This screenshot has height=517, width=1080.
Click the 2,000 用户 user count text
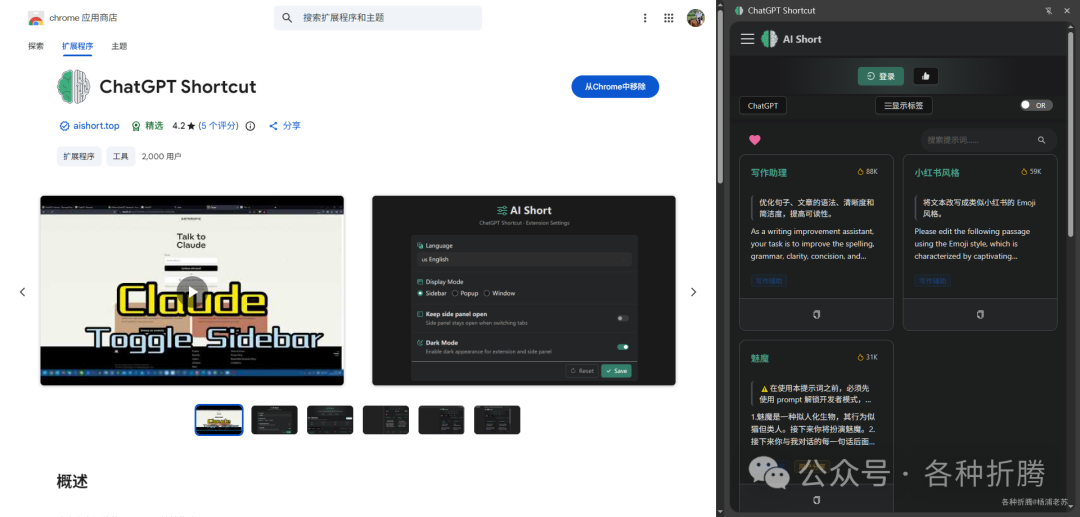pyautogui.click(x=161, y=156)
